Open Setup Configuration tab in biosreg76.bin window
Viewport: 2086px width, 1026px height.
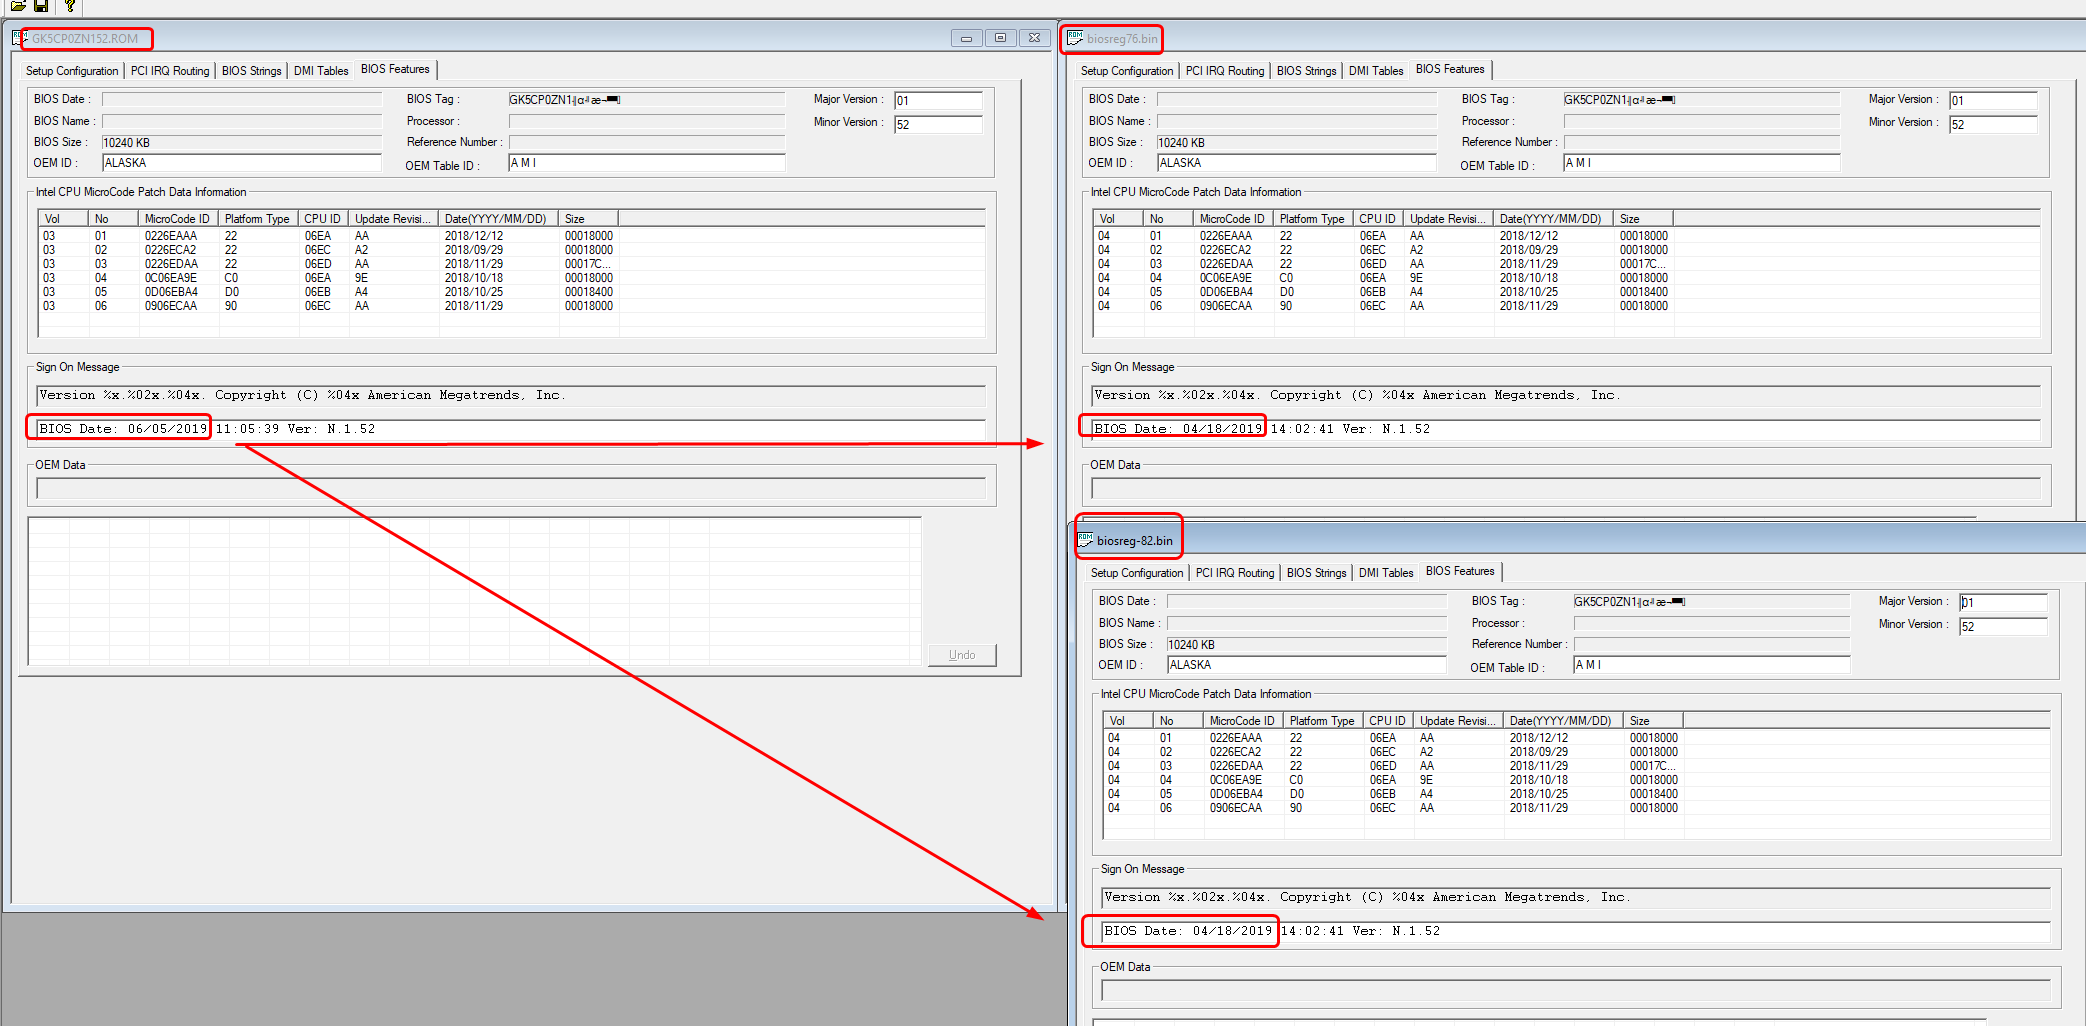click(1127, 71)
